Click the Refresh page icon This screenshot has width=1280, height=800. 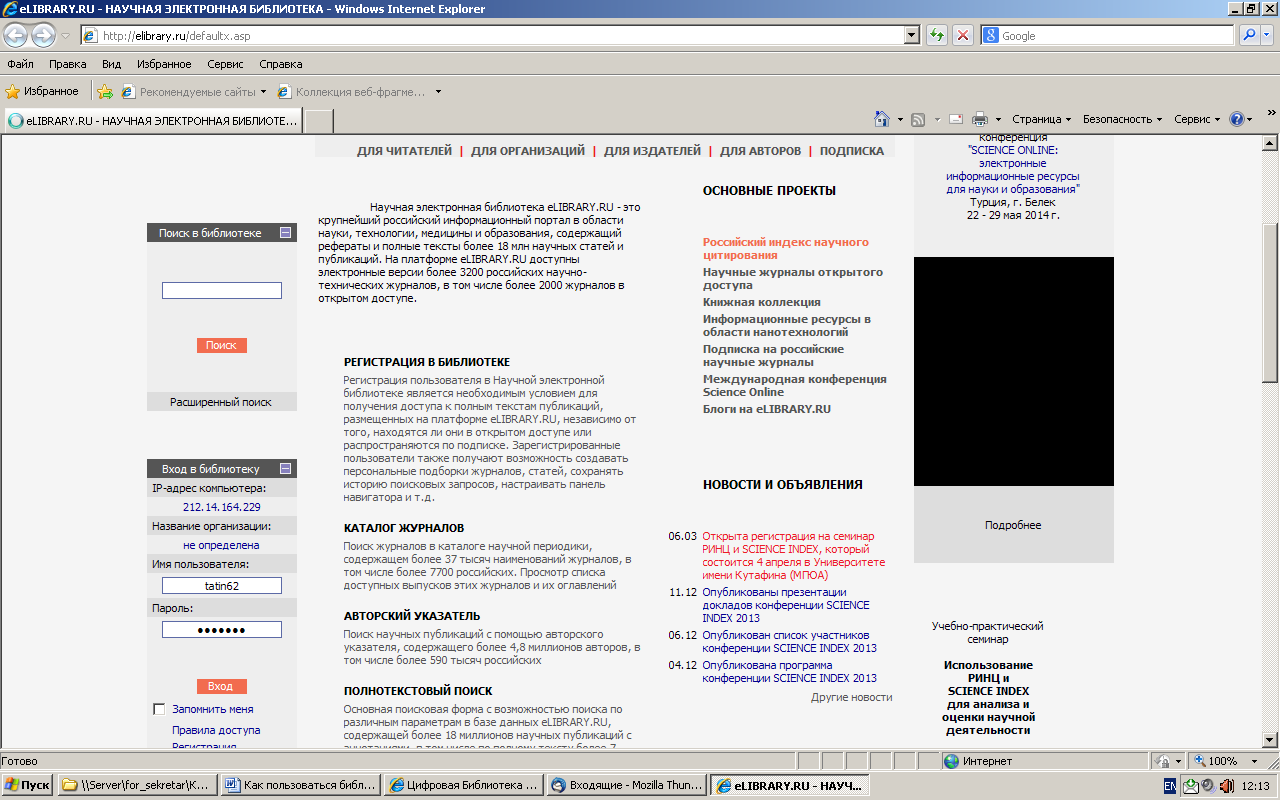[x=937, y=36]
